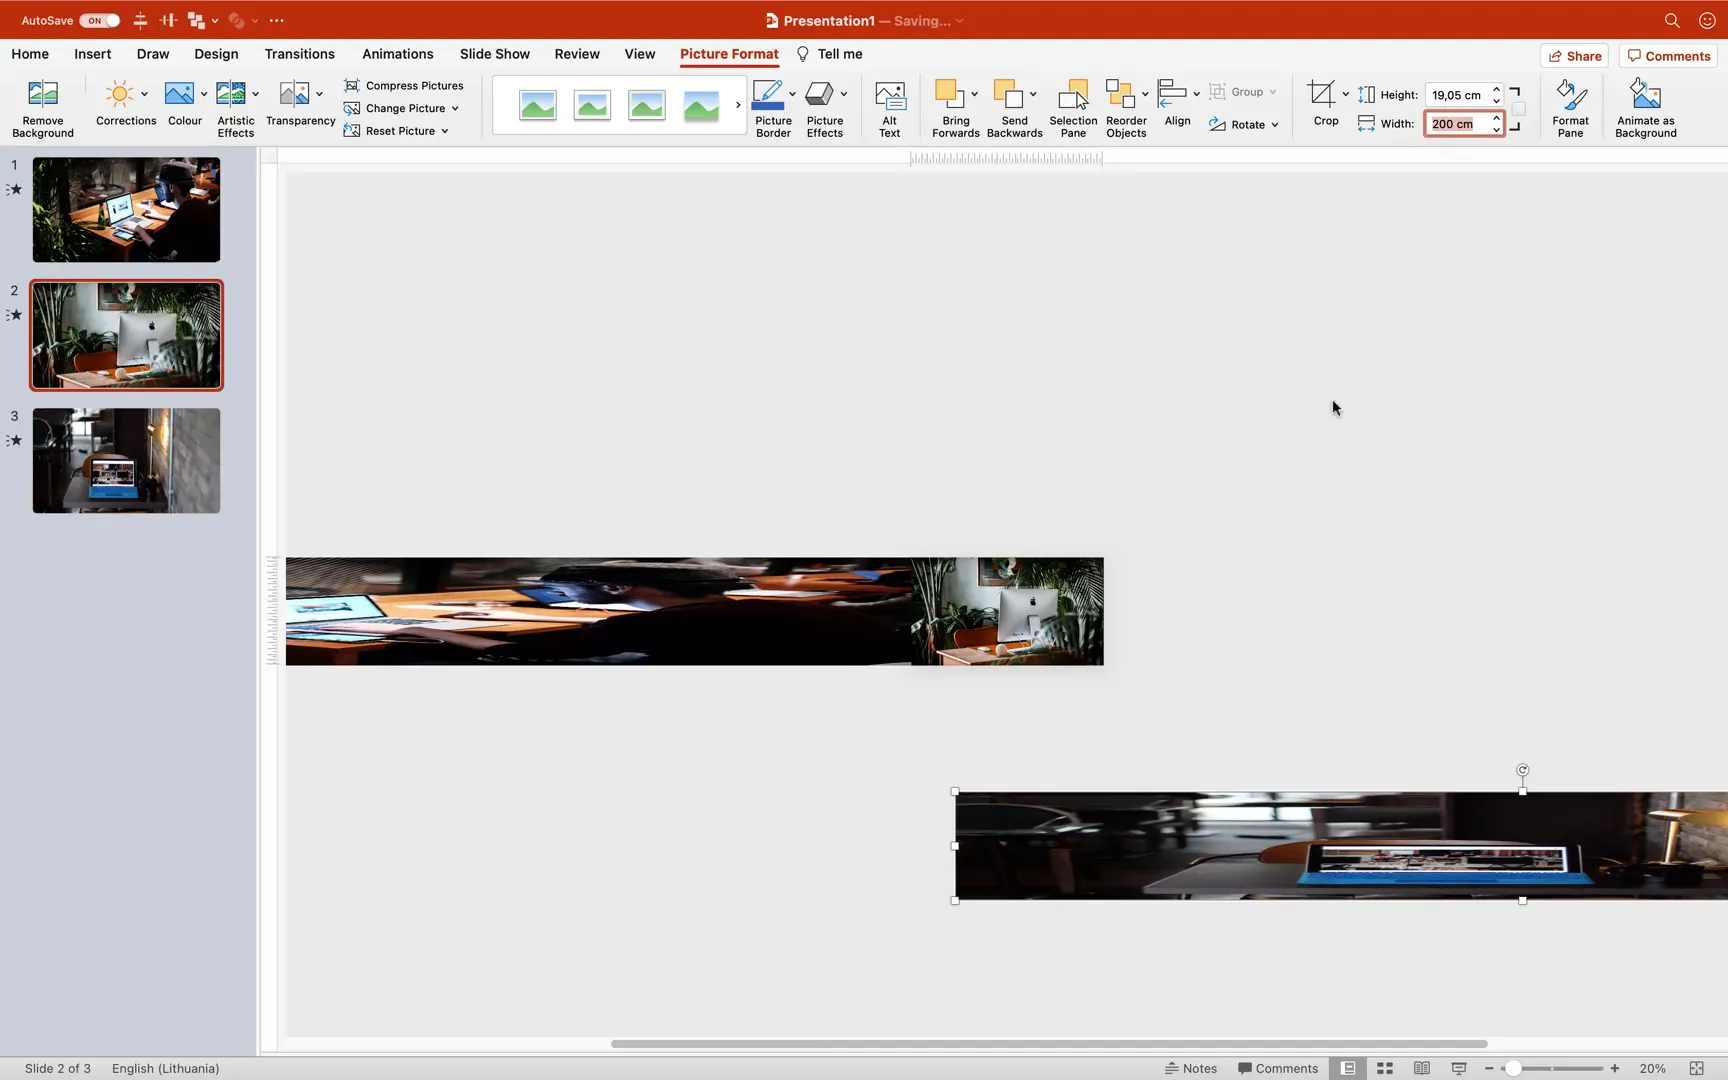Click the Animate as Background icon
Screen dimensions: 1728x1080
pos(1644,105)
